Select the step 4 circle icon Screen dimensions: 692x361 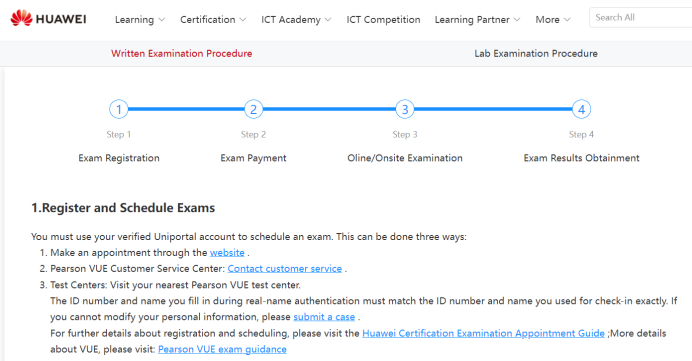[x=581, y=109]
